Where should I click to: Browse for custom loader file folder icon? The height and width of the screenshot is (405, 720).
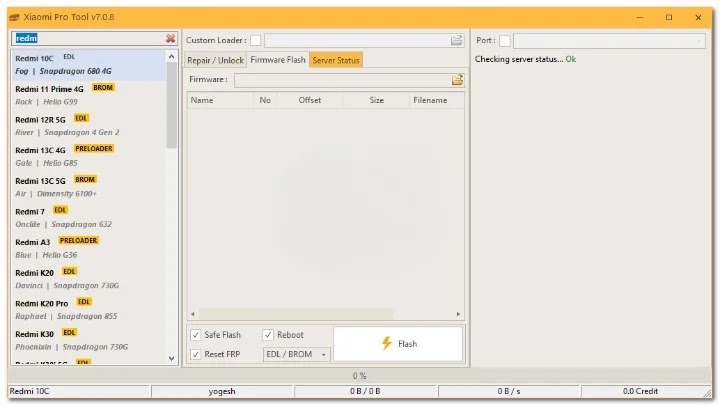(x=456, y=40)
